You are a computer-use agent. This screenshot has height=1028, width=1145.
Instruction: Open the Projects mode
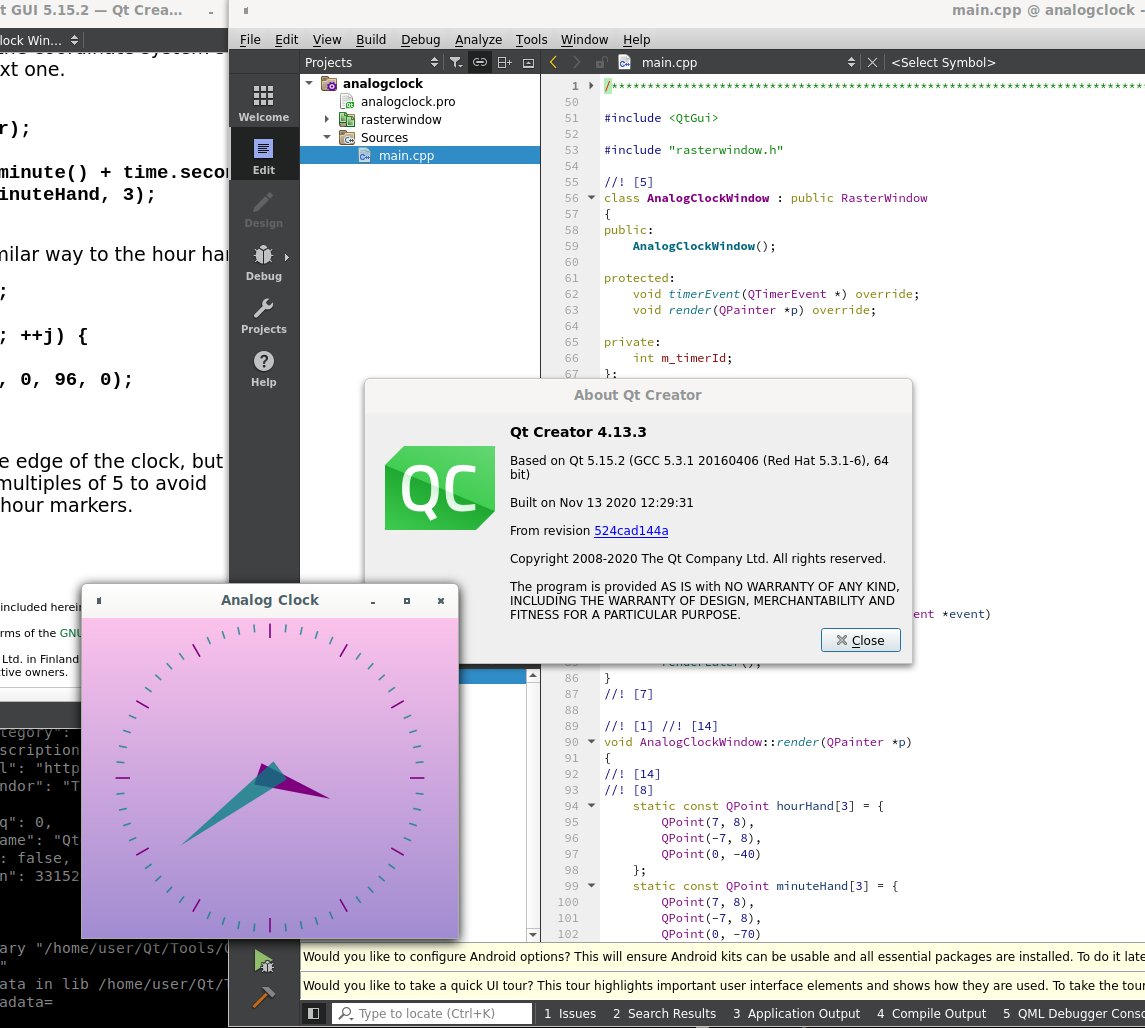264,316
